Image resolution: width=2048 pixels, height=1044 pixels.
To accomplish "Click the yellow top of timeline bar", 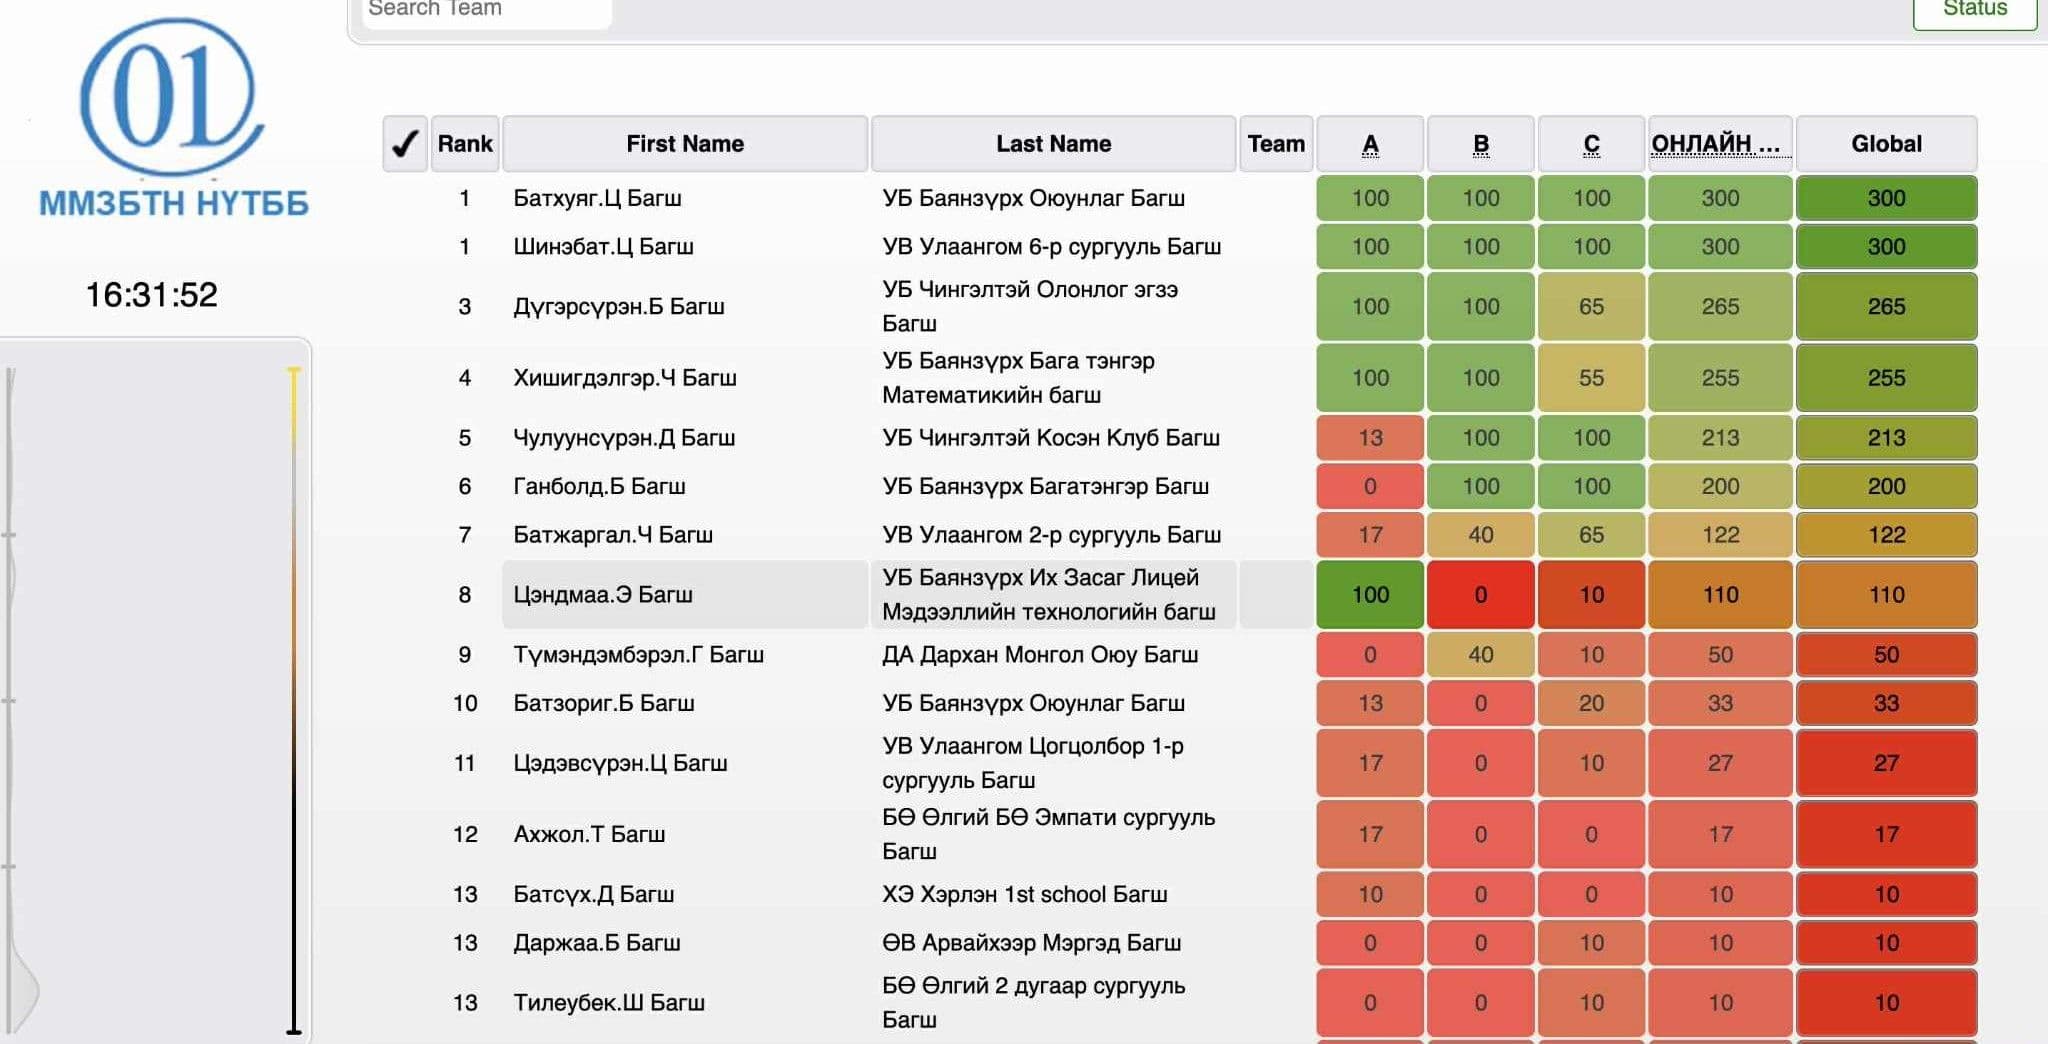I will [x=294, y=374].
